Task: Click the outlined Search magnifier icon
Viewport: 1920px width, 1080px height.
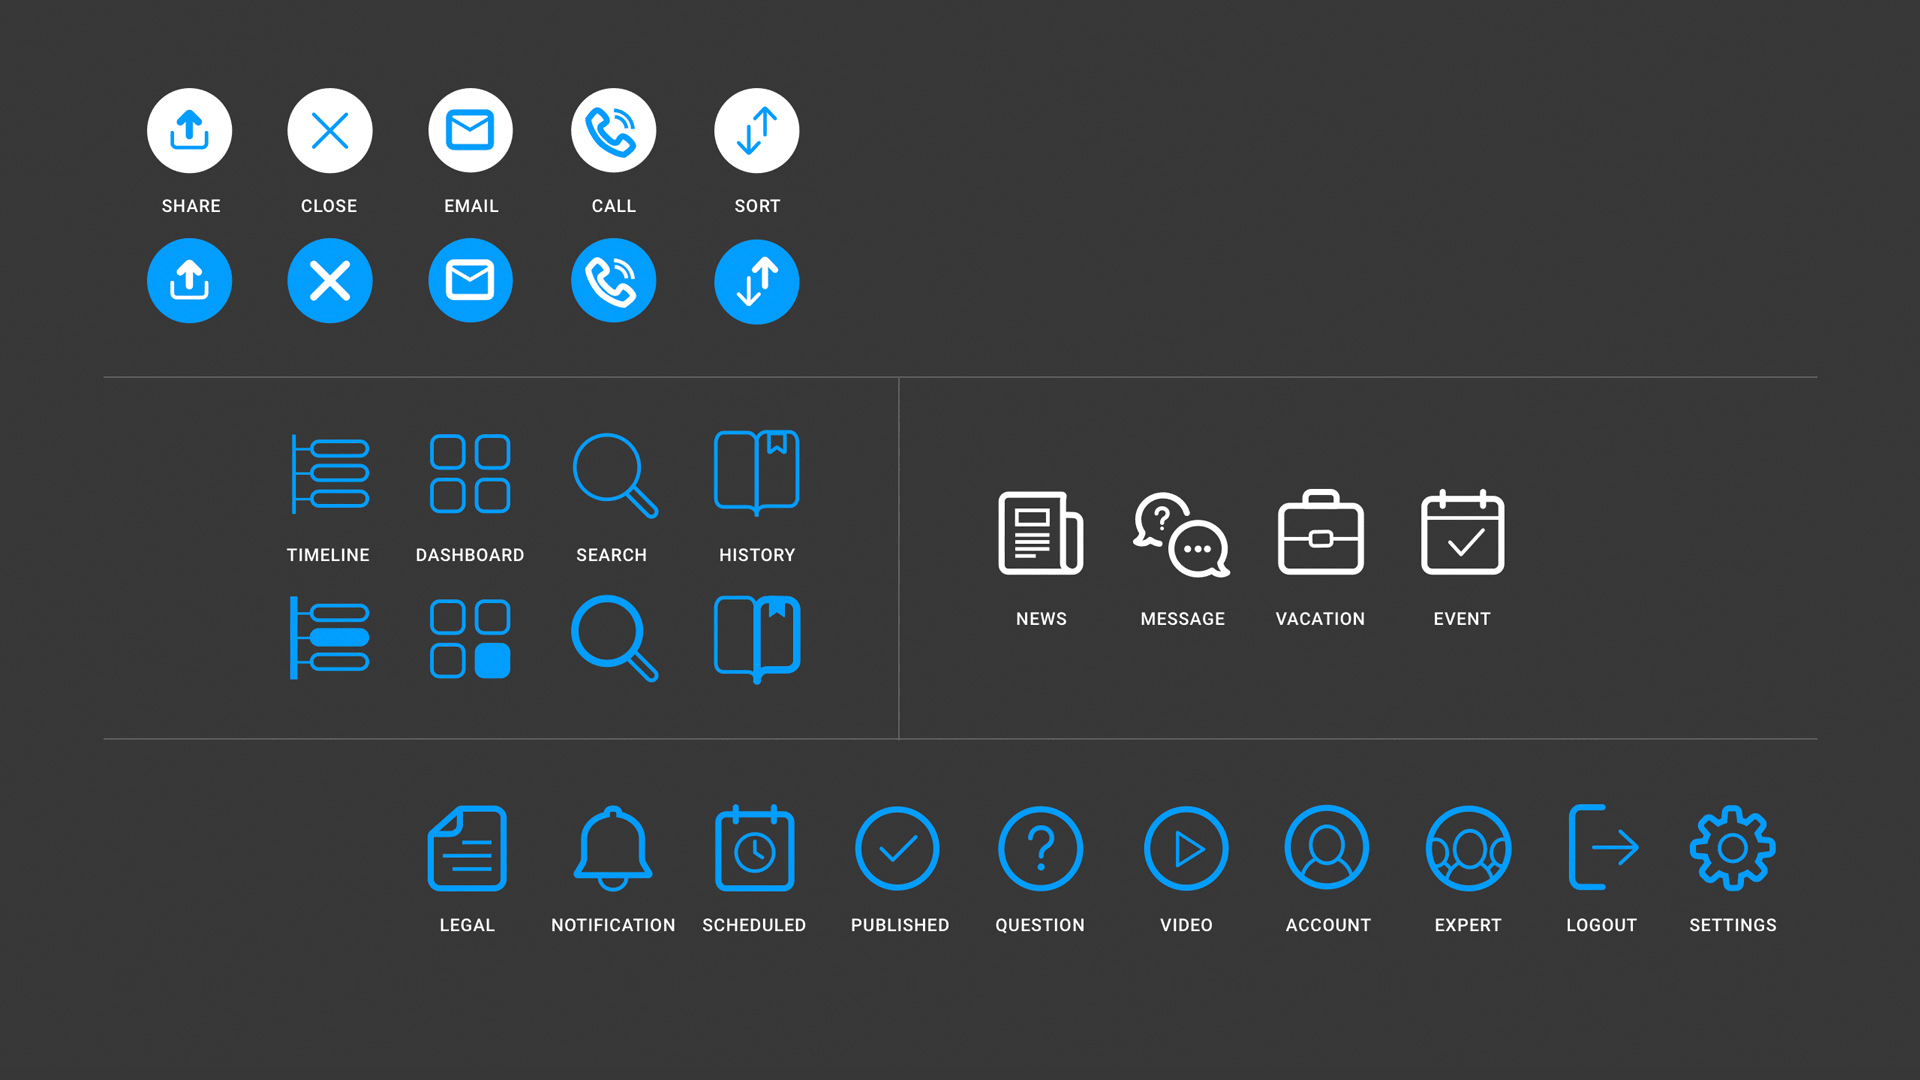Action: coord(614,475)
